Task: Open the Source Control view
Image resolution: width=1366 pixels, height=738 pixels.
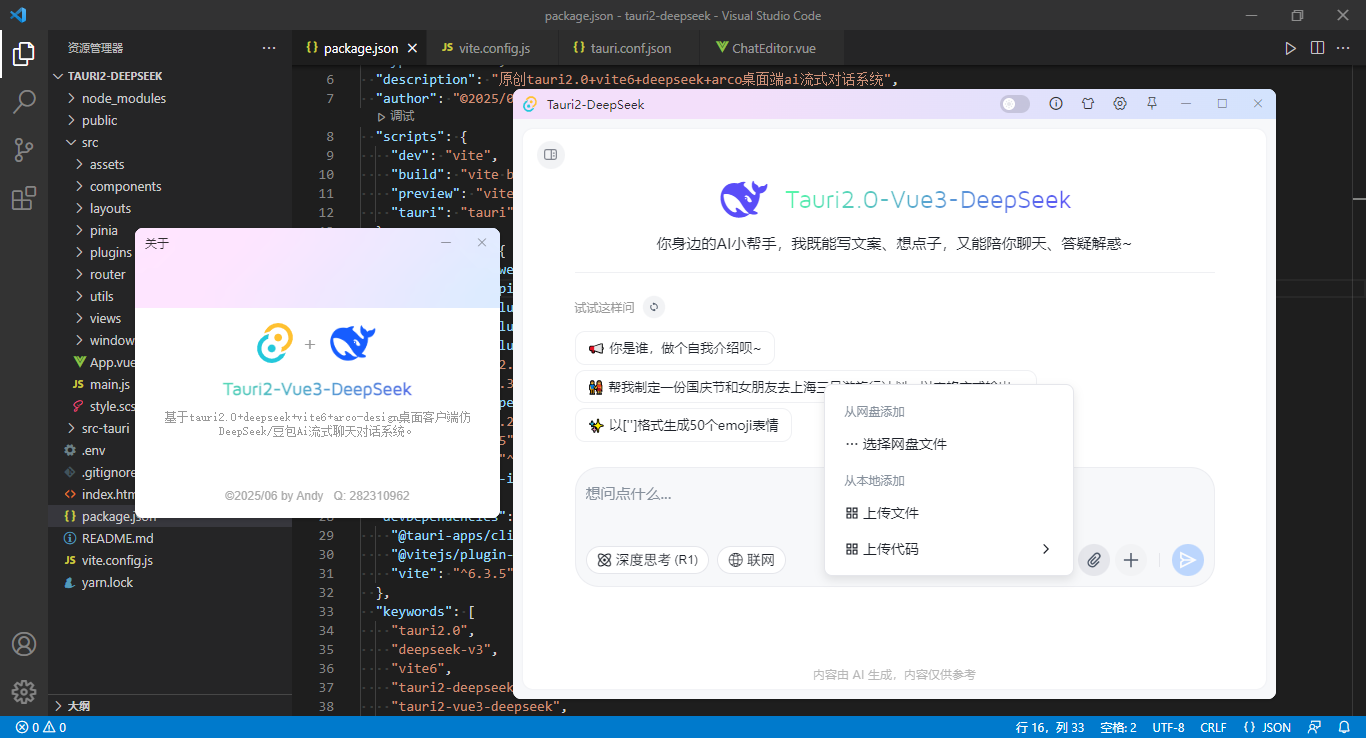Action: [x=24, y=150]
